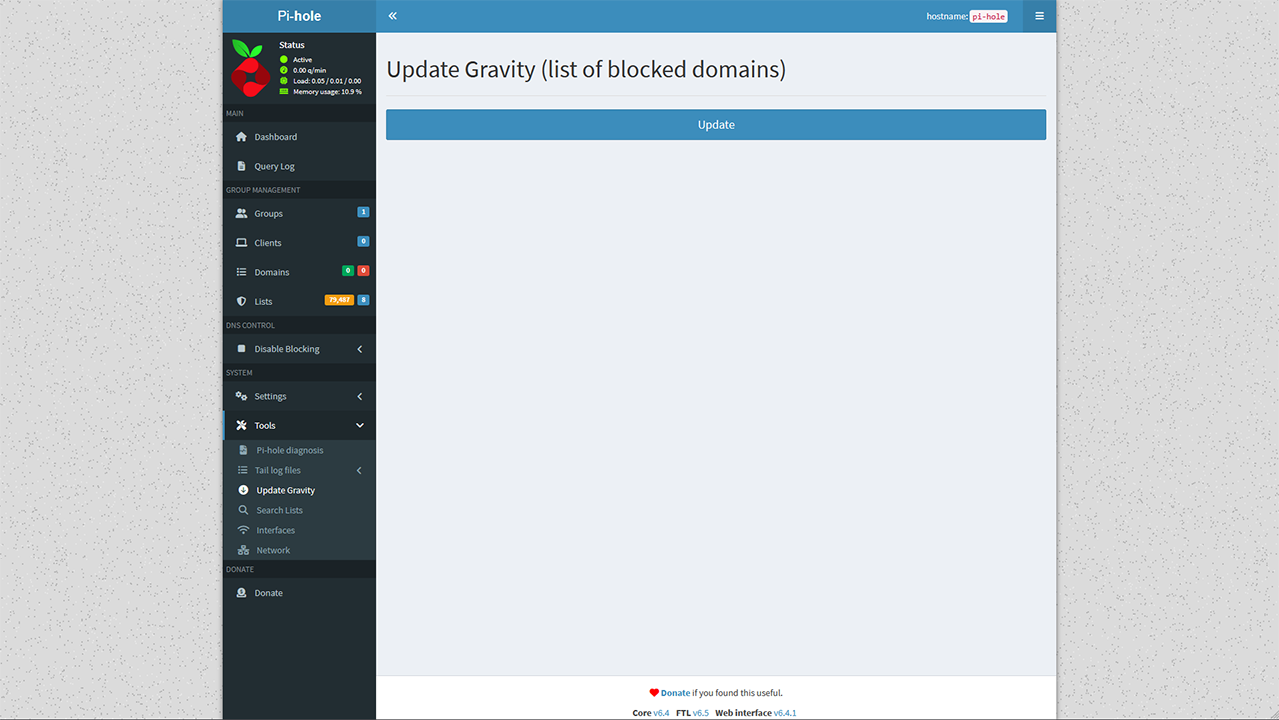The image size is (1279, 720).
Task: Click the Query Log file icon
Action: pyautogui.click(x=241, y=166)
